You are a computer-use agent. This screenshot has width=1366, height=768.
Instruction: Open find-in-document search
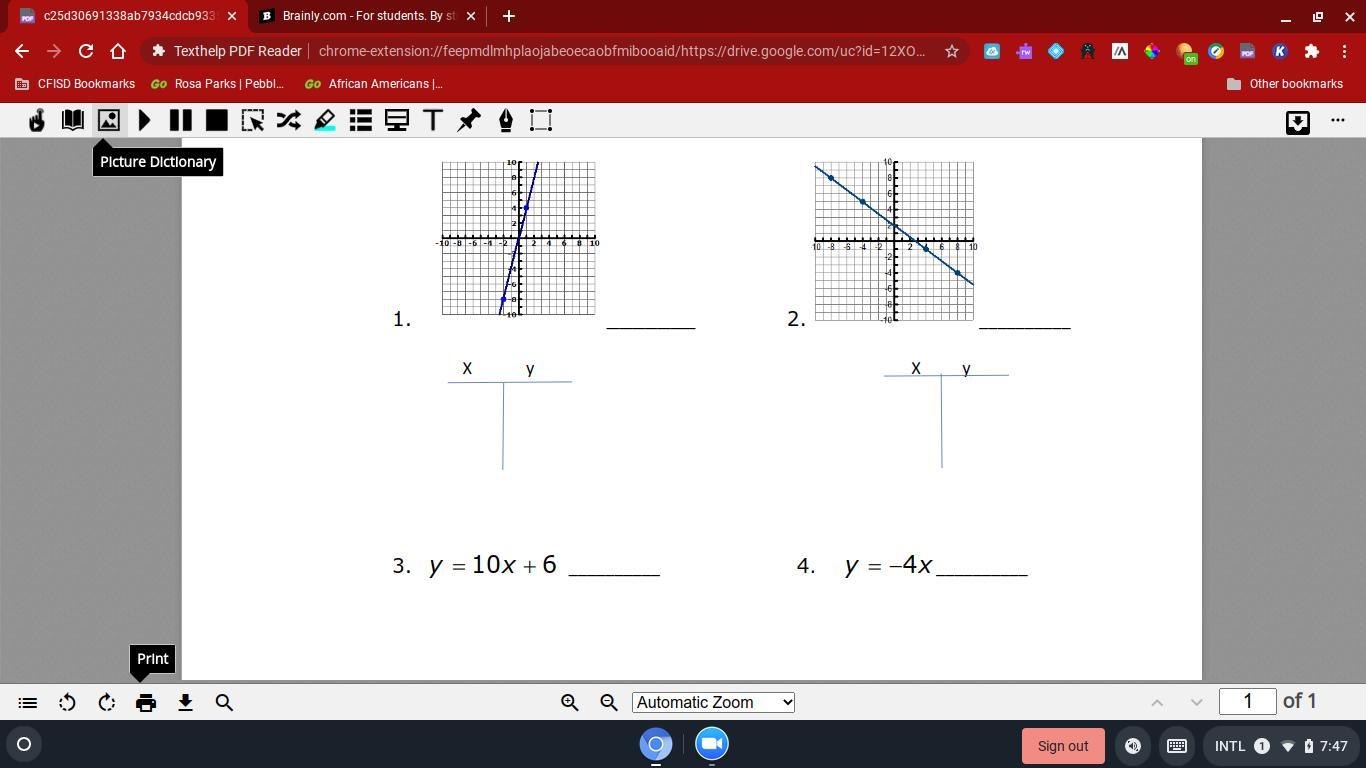[225, 703]
